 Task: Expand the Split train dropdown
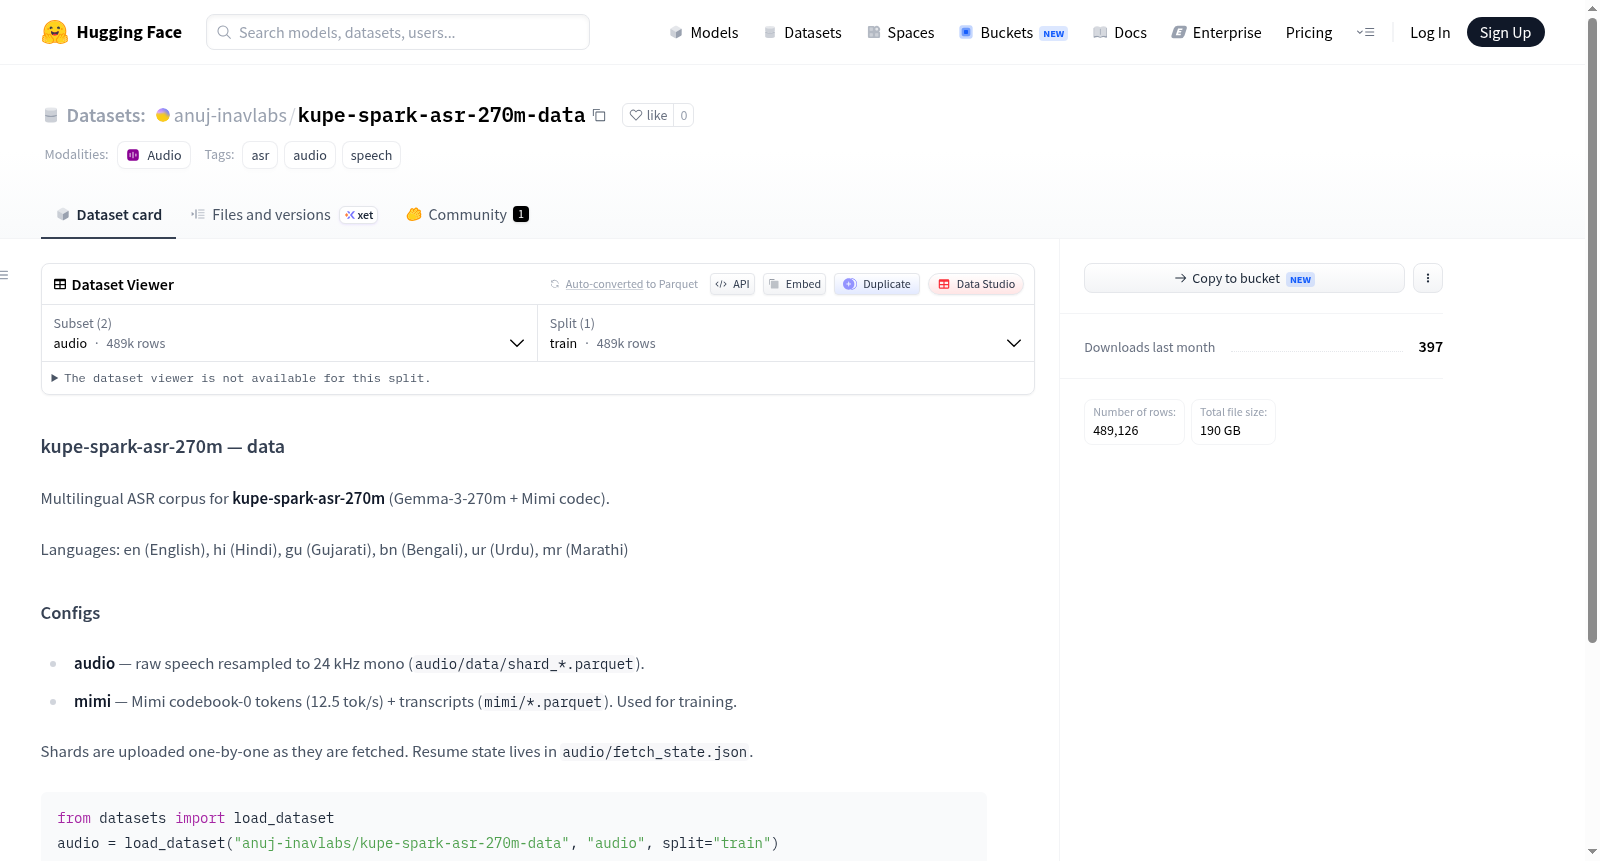click(x=785, y=333)
